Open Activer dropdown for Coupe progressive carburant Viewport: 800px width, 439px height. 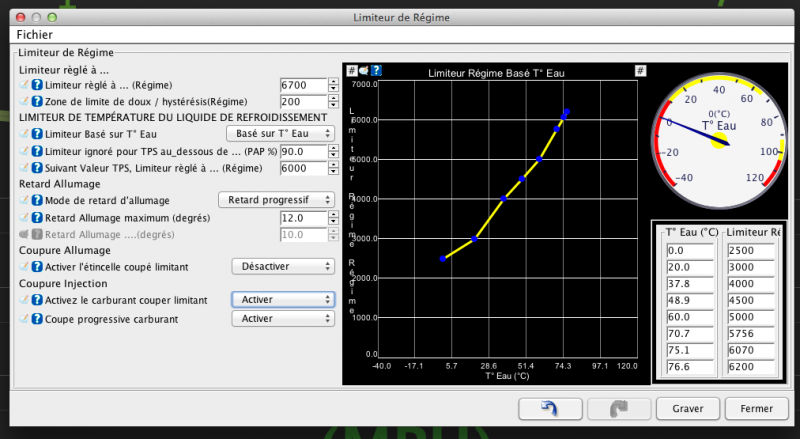[x=283, y=319]
